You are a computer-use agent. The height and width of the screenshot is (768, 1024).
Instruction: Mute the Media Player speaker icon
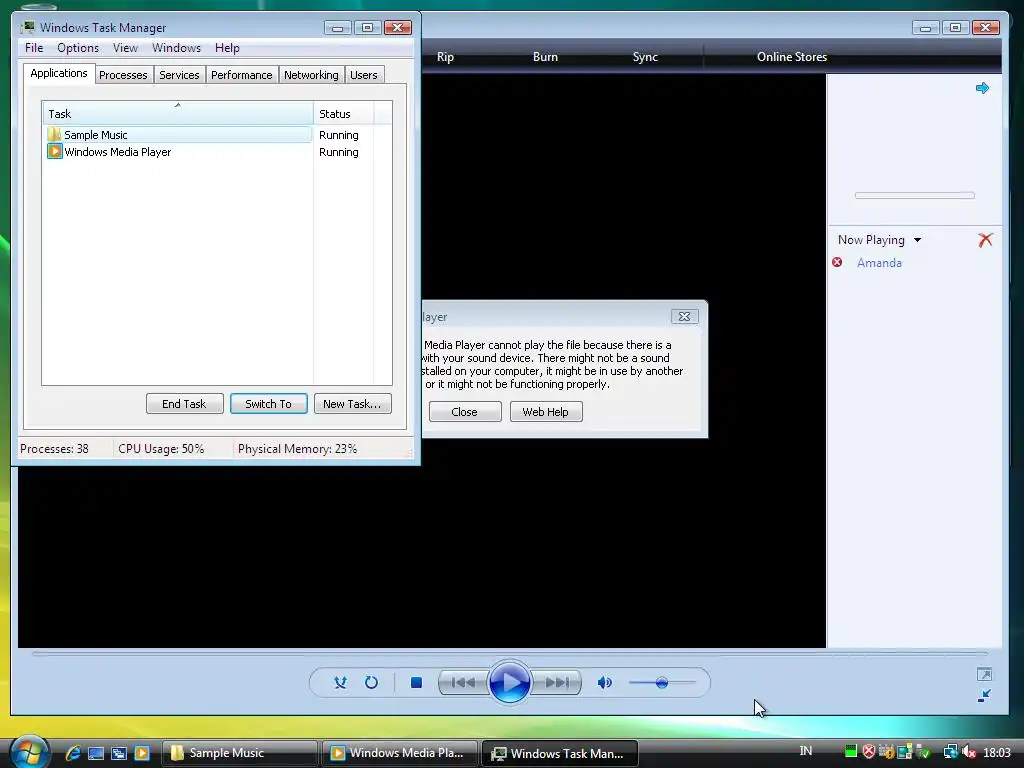(x=605, y=682)
